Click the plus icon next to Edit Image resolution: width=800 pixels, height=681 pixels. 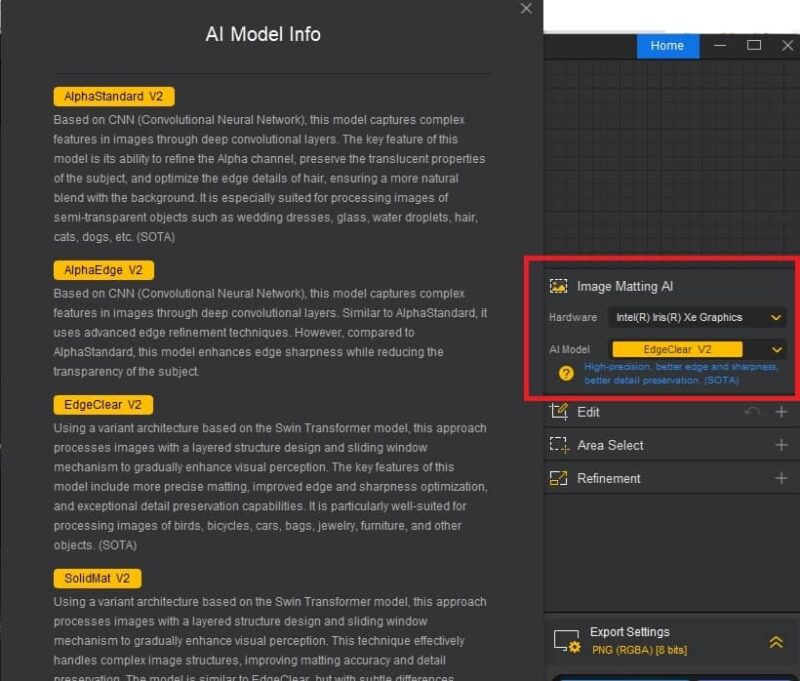tap(782, 412)
